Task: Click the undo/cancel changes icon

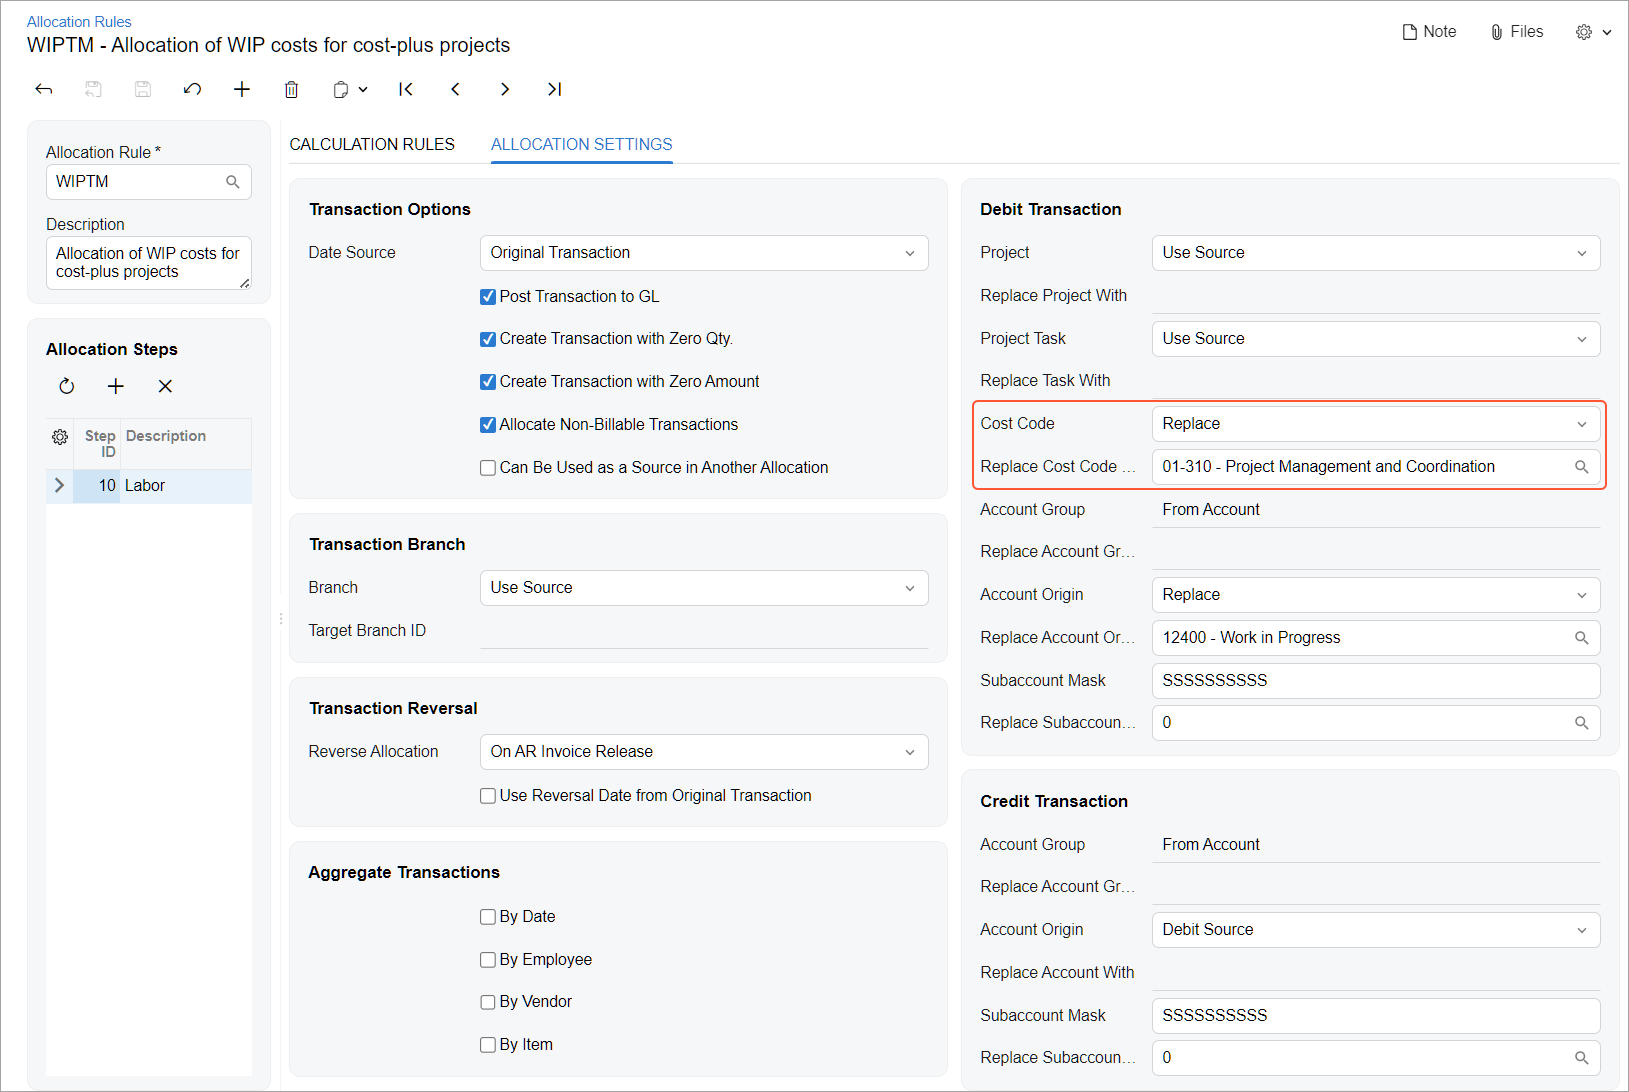Action: [192, 90]
